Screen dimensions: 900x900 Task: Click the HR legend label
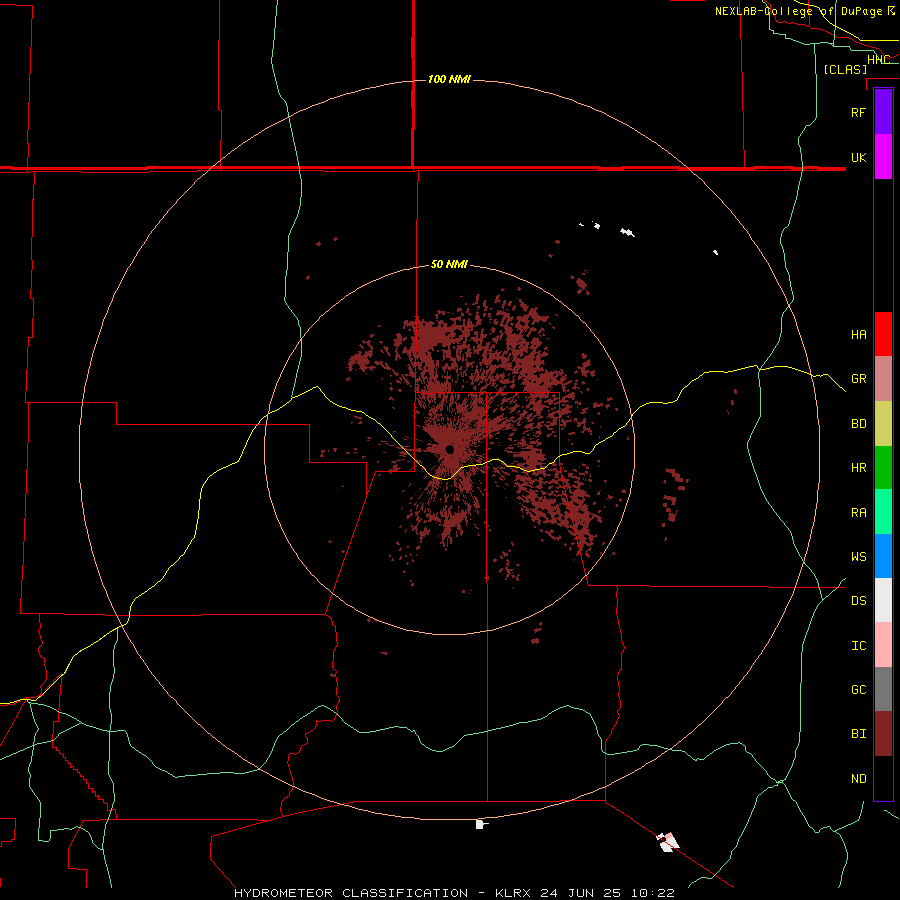[858, 468]
